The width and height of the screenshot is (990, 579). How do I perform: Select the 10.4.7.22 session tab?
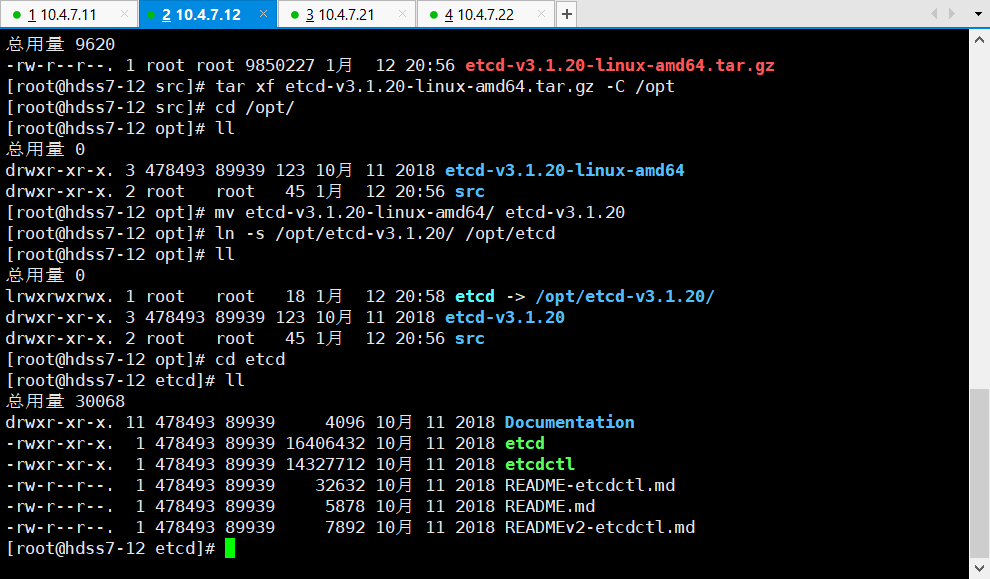coord(478,14)
